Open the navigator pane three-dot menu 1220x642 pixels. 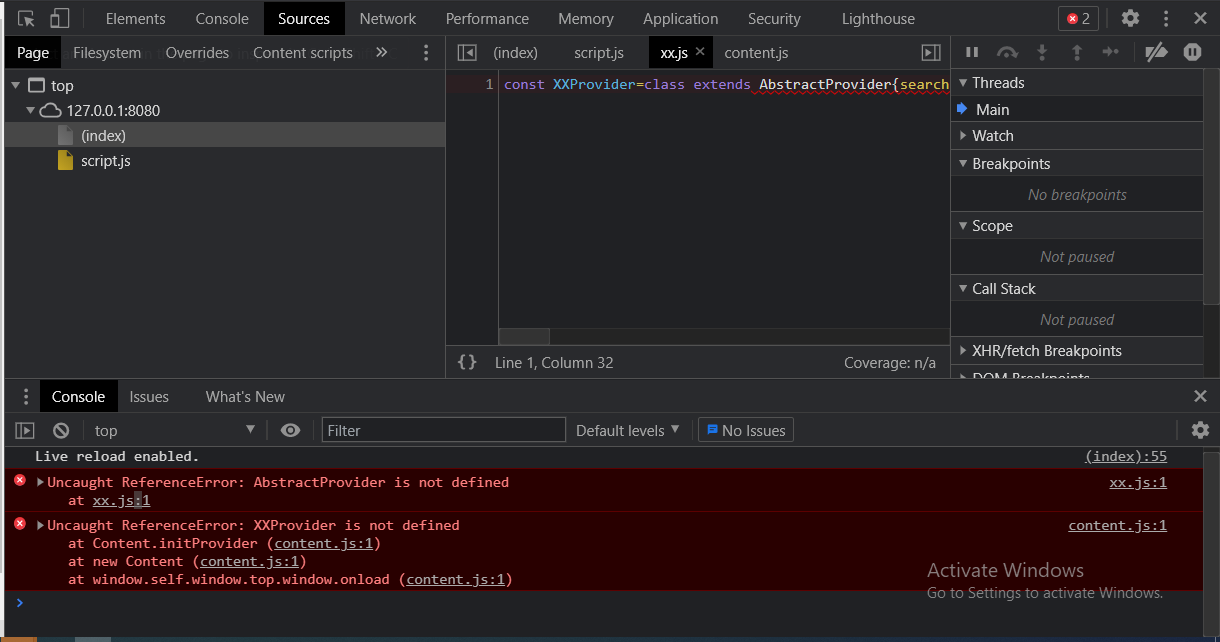point(426,52)
